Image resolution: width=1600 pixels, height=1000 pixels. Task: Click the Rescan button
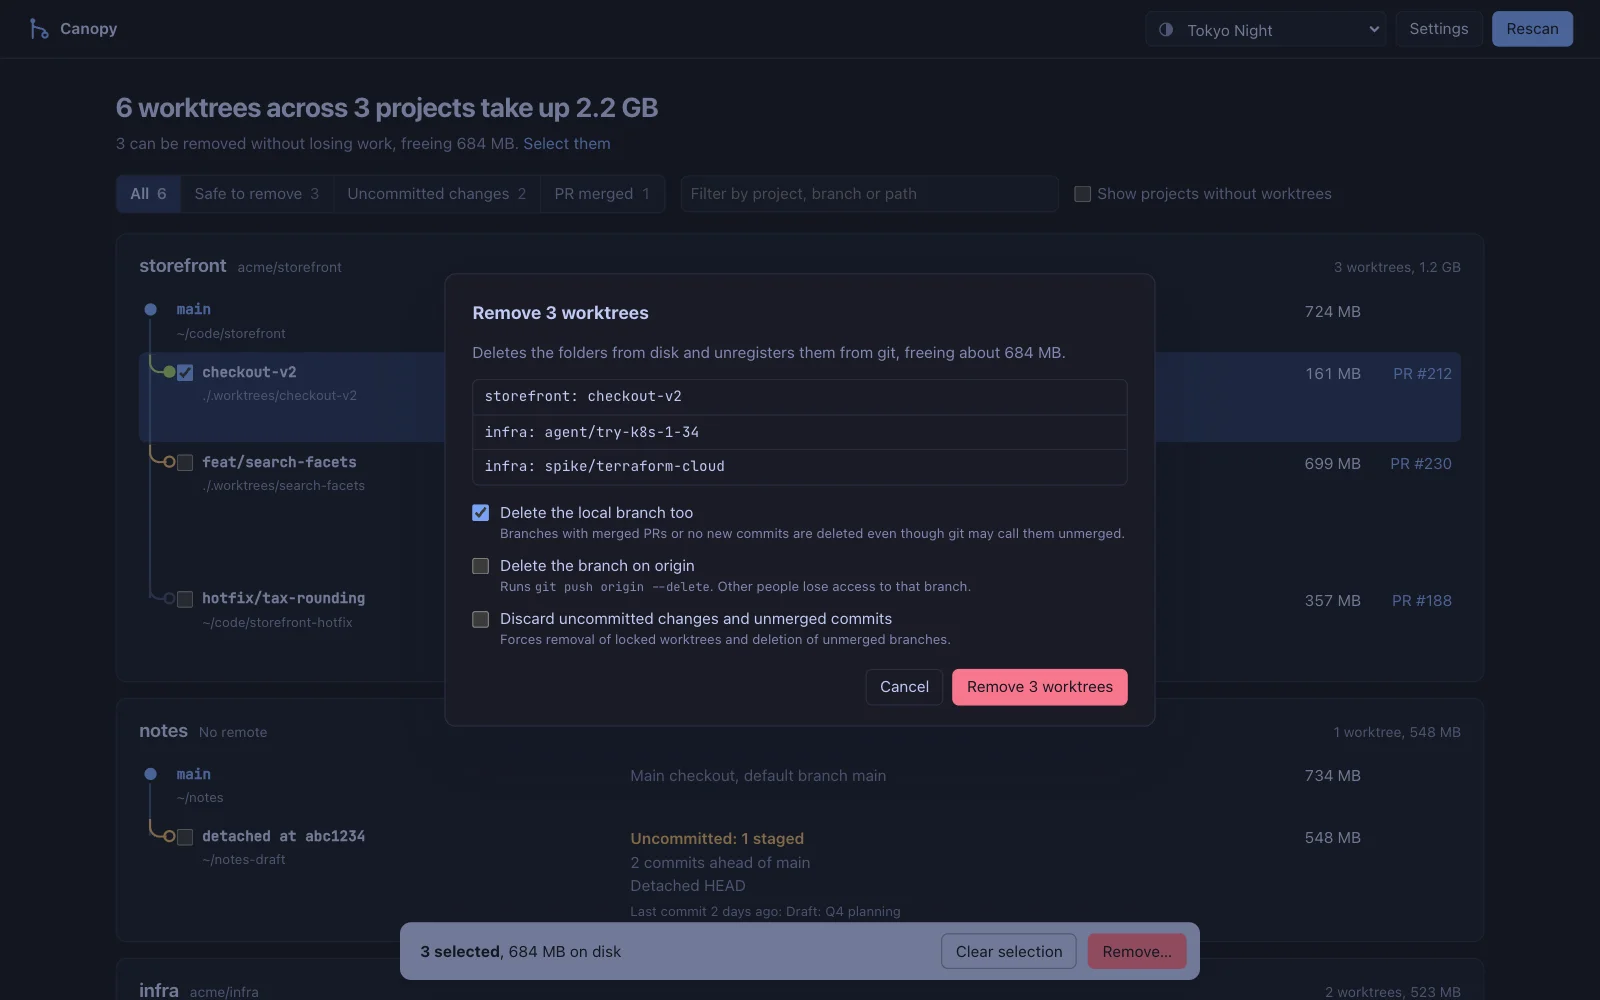point(1532,29)
